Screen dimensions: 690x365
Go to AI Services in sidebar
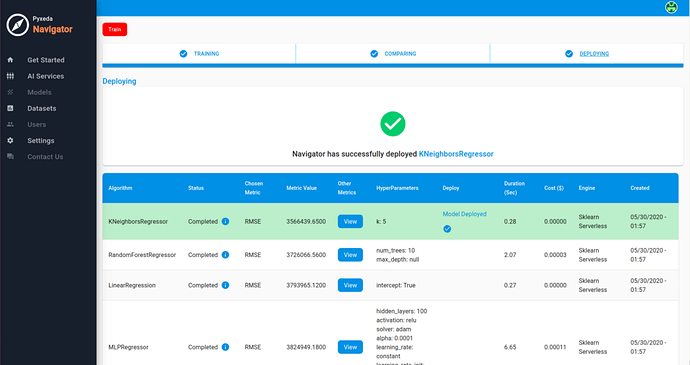pos(46,76)
